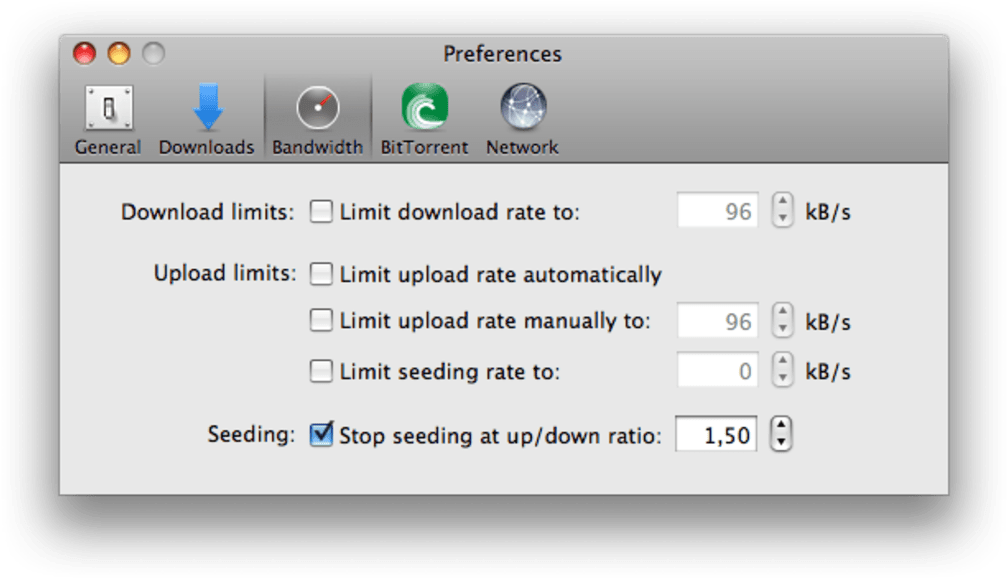Toggle Limit upload rate manually checkbox

pyautogui.click(x=321, y=320)
